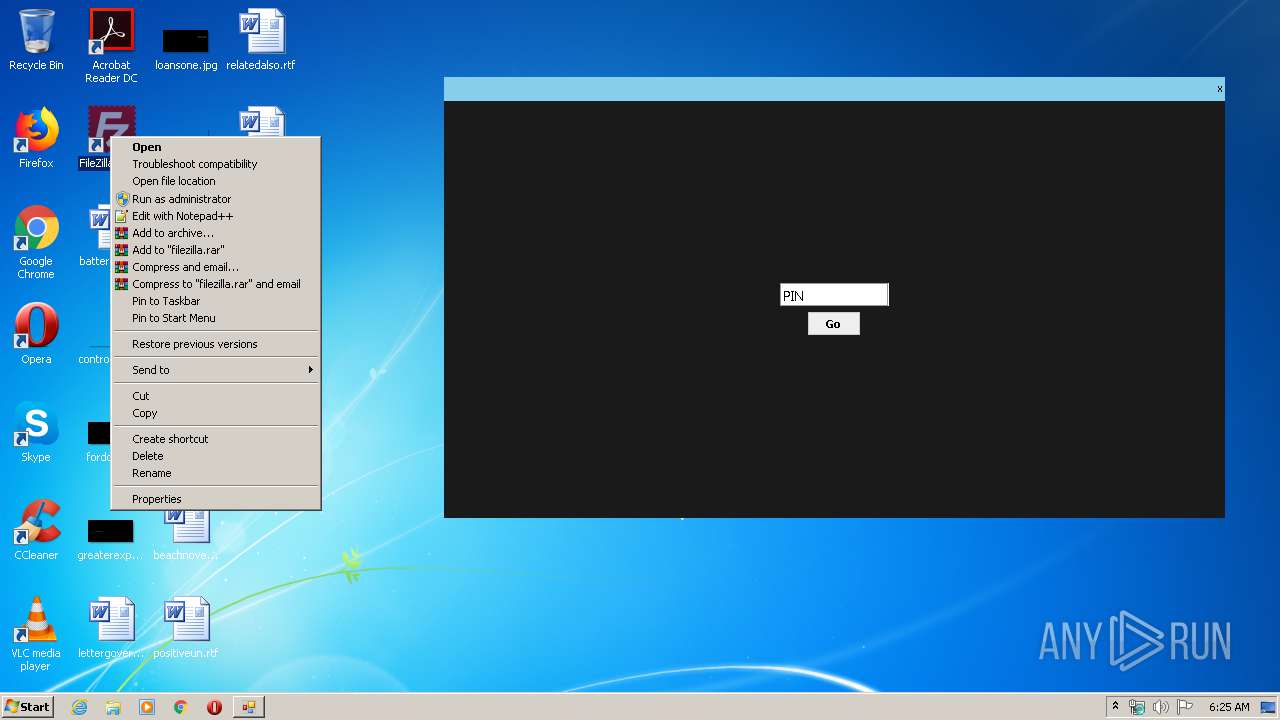Select the positiveun.rtf document icon
The image size is (1280, 720).
186,628
